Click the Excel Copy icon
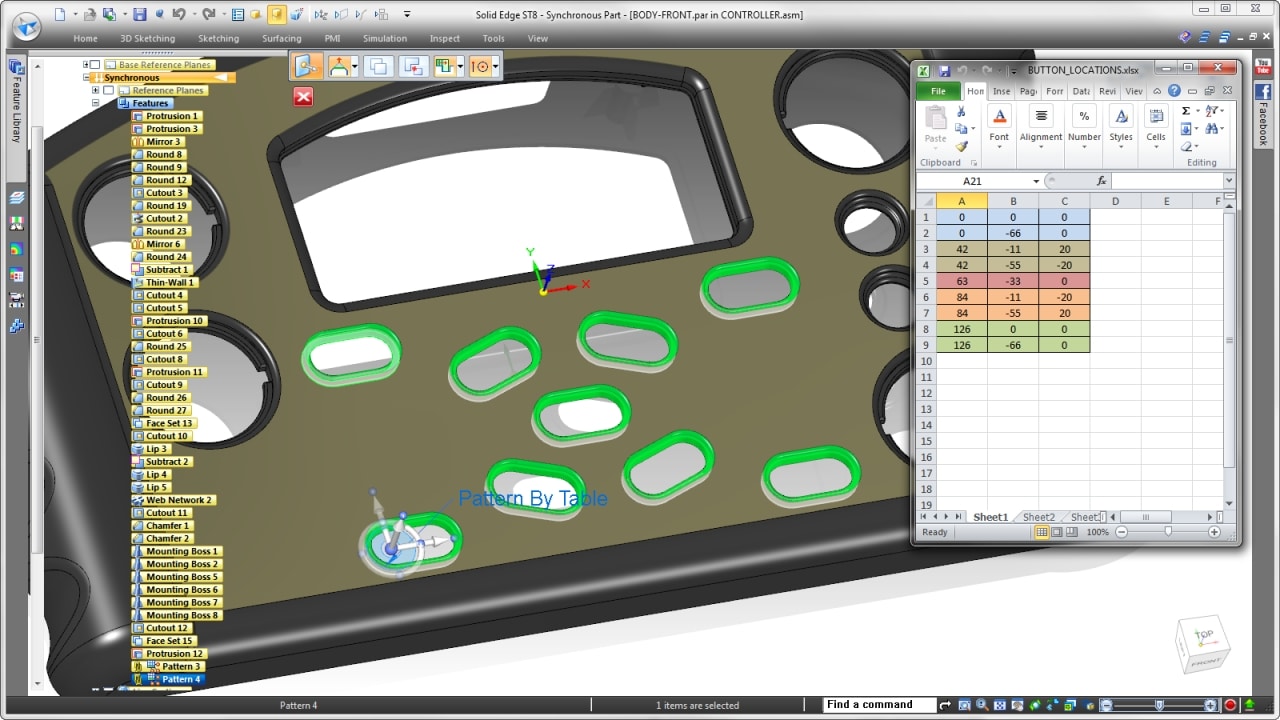 [961, 128]
